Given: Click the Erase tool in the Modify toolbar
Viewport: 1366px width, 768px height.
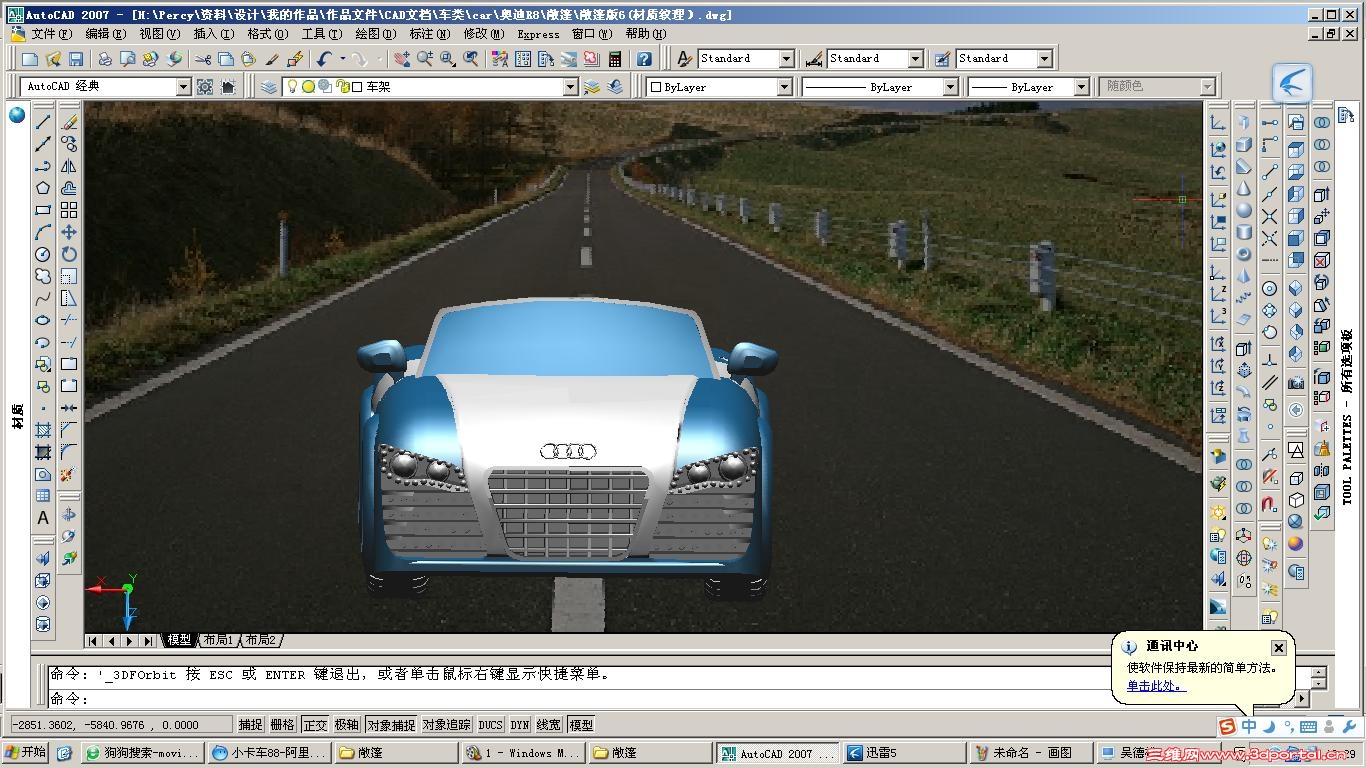Looking at the screenshot, I should (69, 122).
